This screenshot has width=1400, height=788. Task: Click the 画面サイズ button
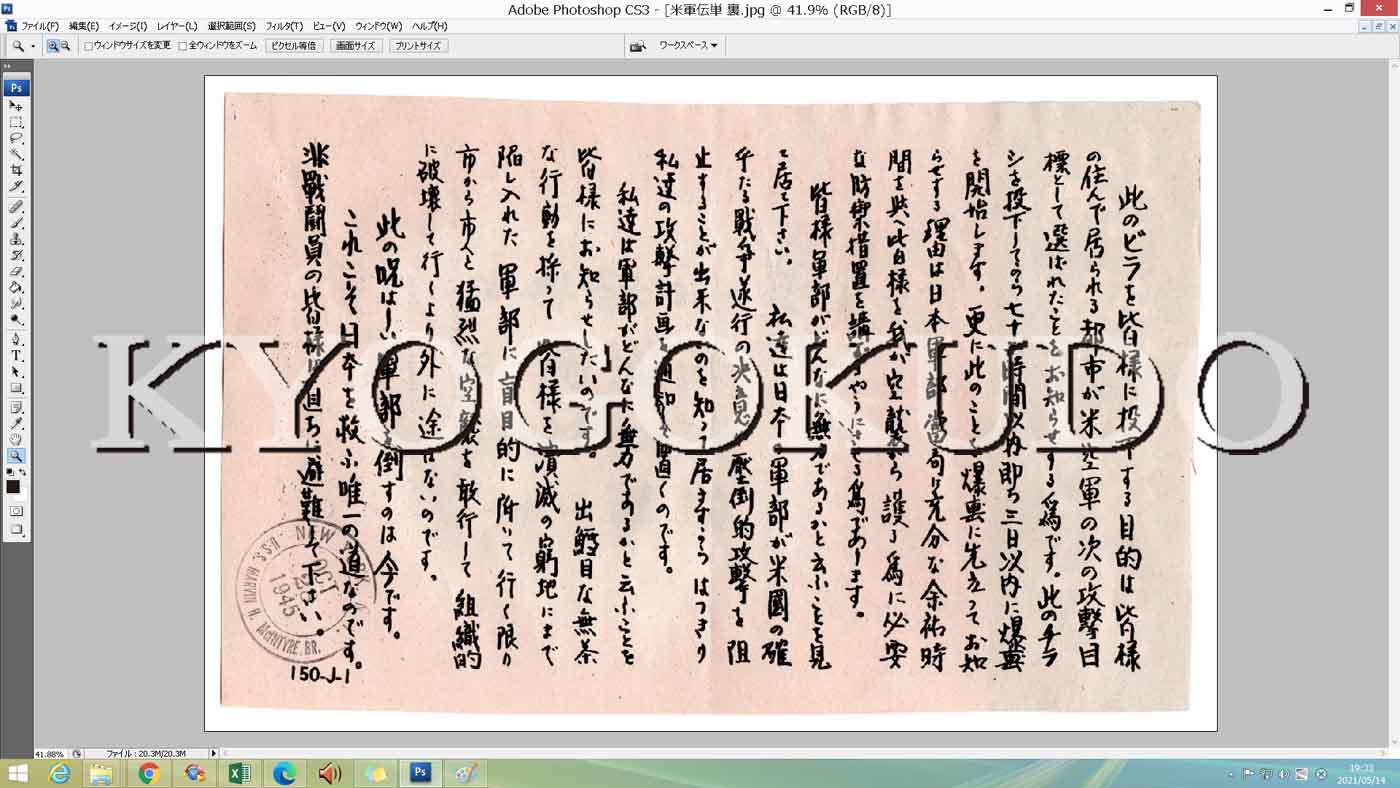pos(356,46)
